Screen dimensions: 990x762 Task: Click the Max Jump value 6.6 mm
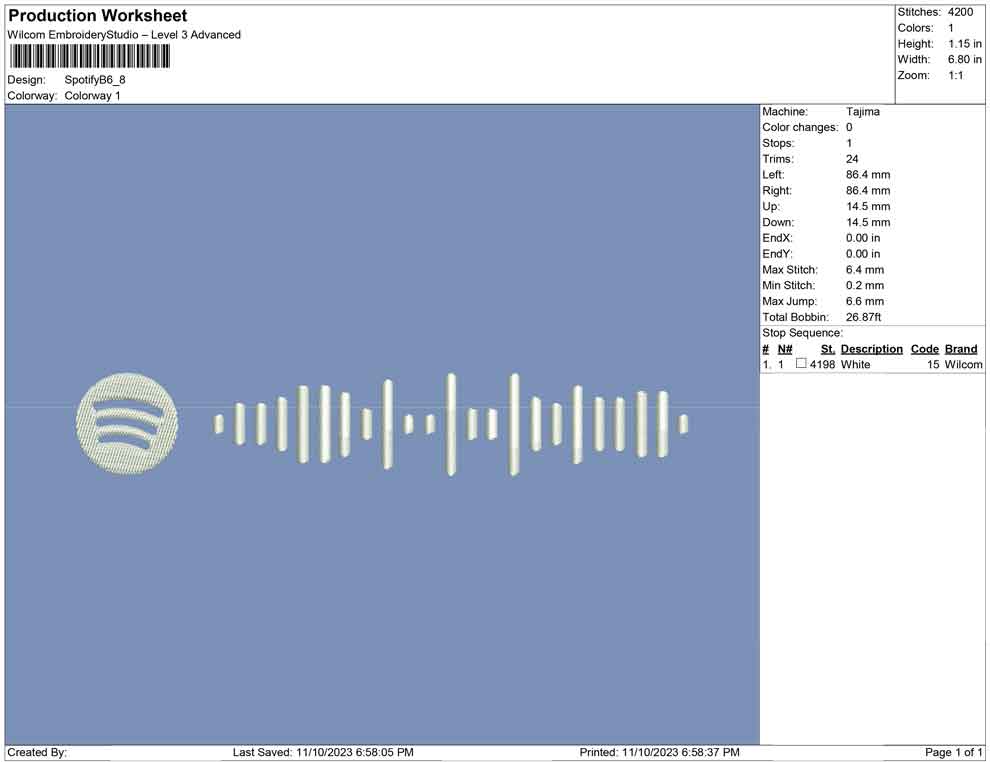(865, 301)
